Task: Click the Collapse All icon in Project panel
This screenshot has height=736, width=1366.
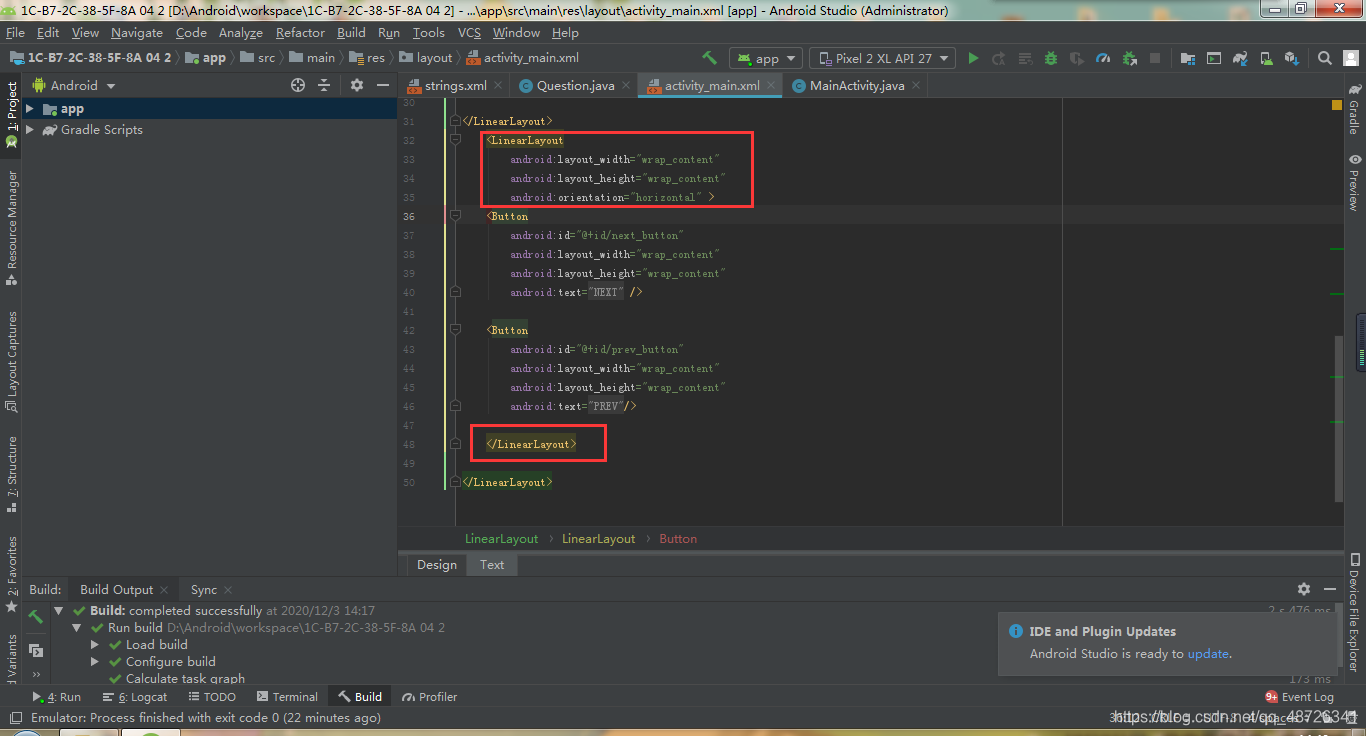Action: click(x=324, y=85)
